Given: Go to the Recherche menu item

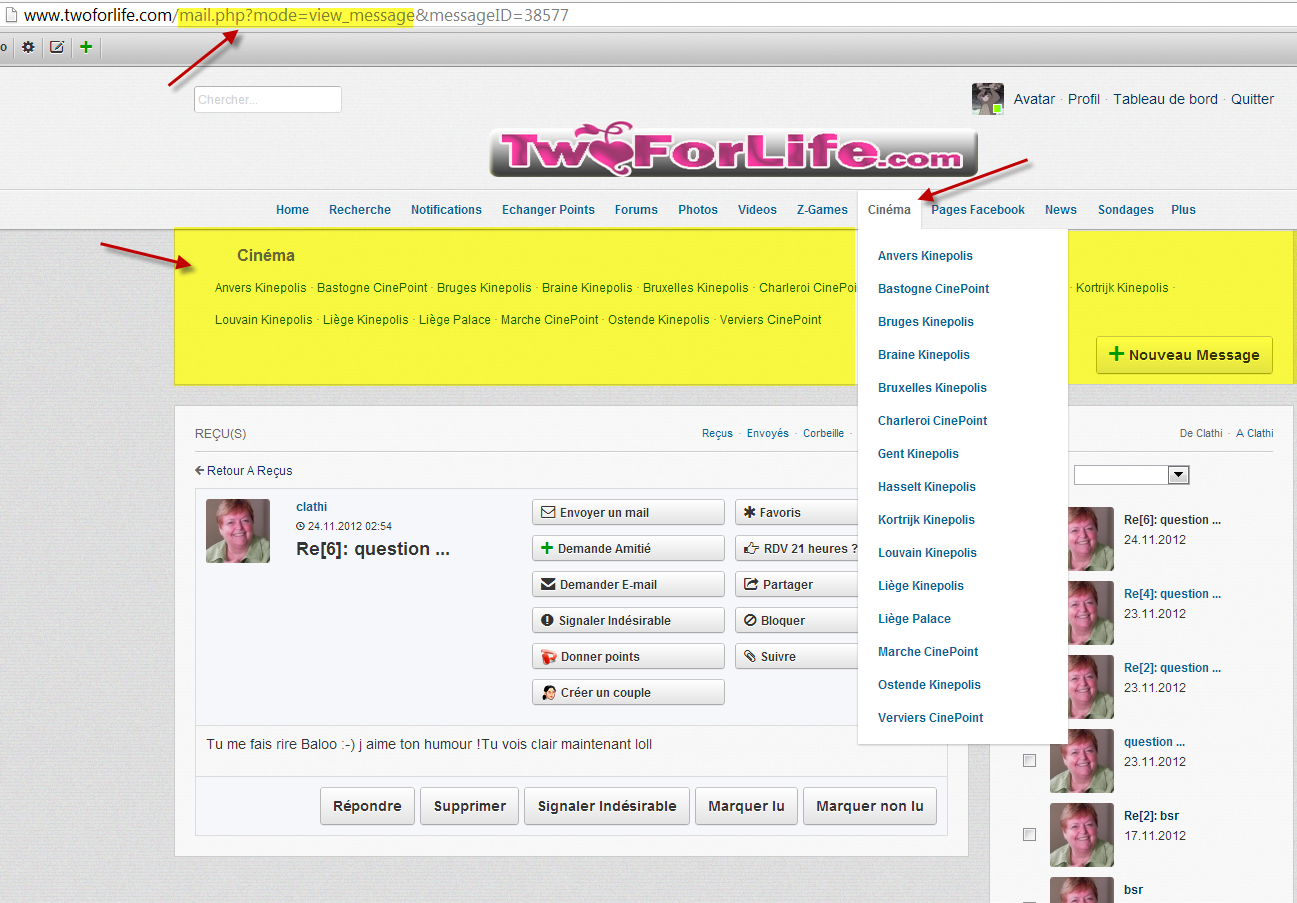Looking at the screenshot, I should 360,210.
